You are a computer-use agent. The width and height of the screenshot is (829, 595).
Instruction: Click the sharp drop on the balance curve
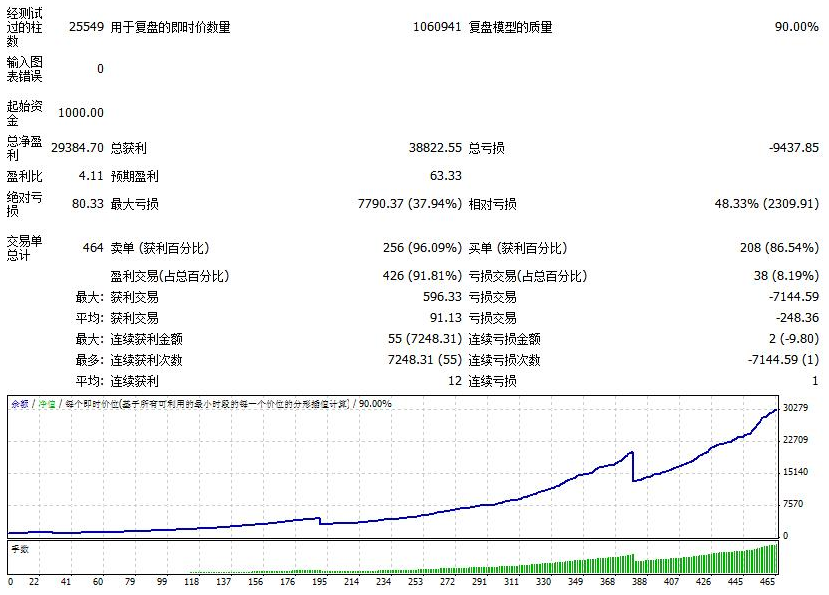(633, 467)
